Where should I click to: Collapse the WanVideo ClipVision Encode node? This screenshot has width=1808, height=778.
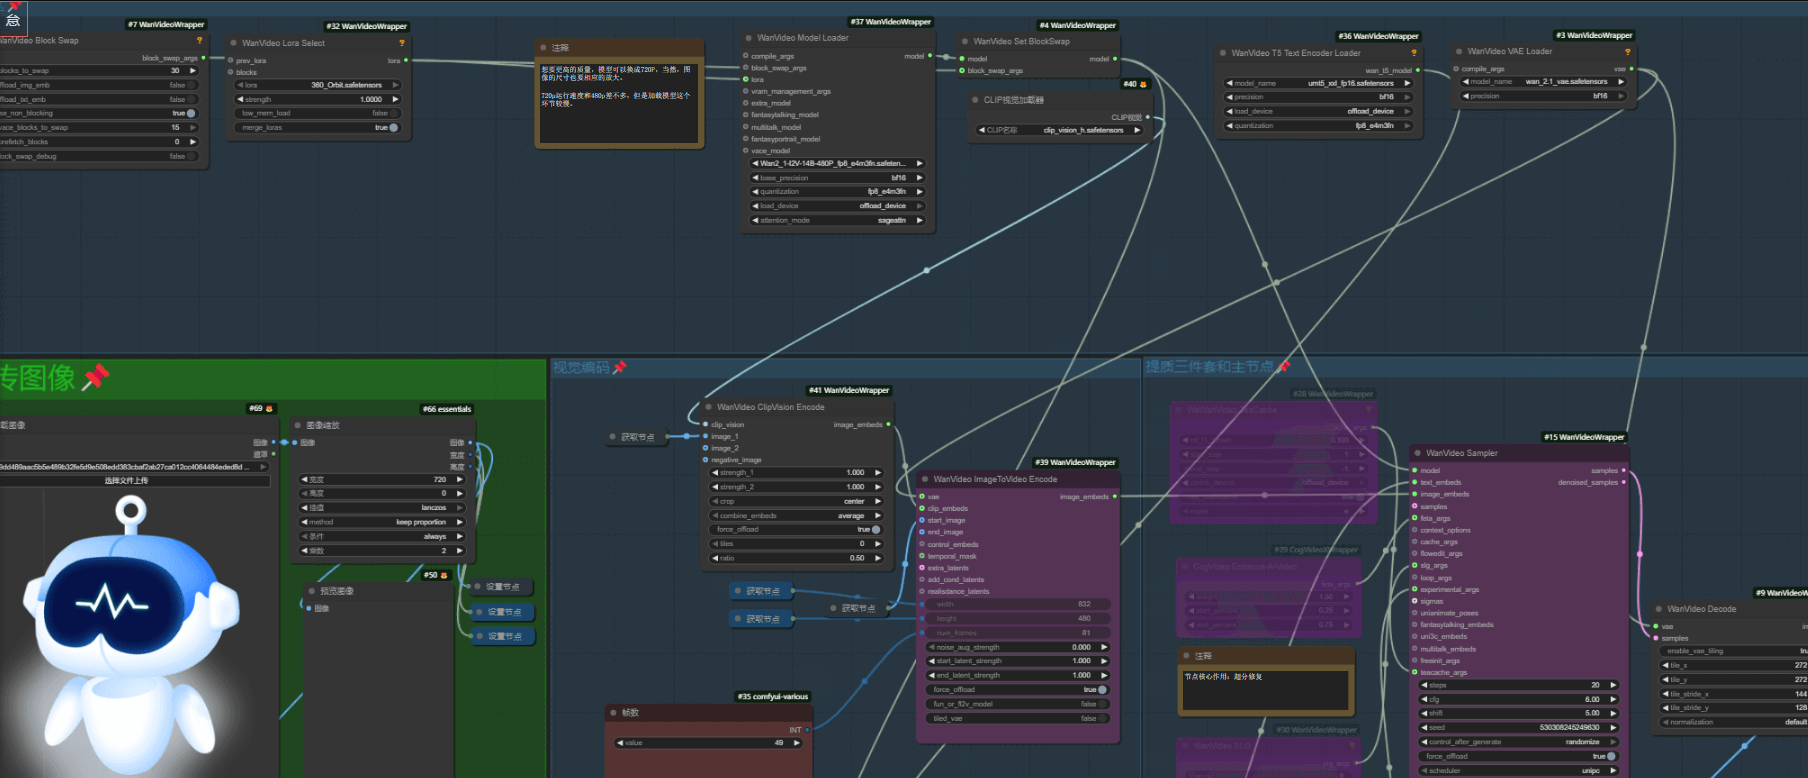click(707, 407)
